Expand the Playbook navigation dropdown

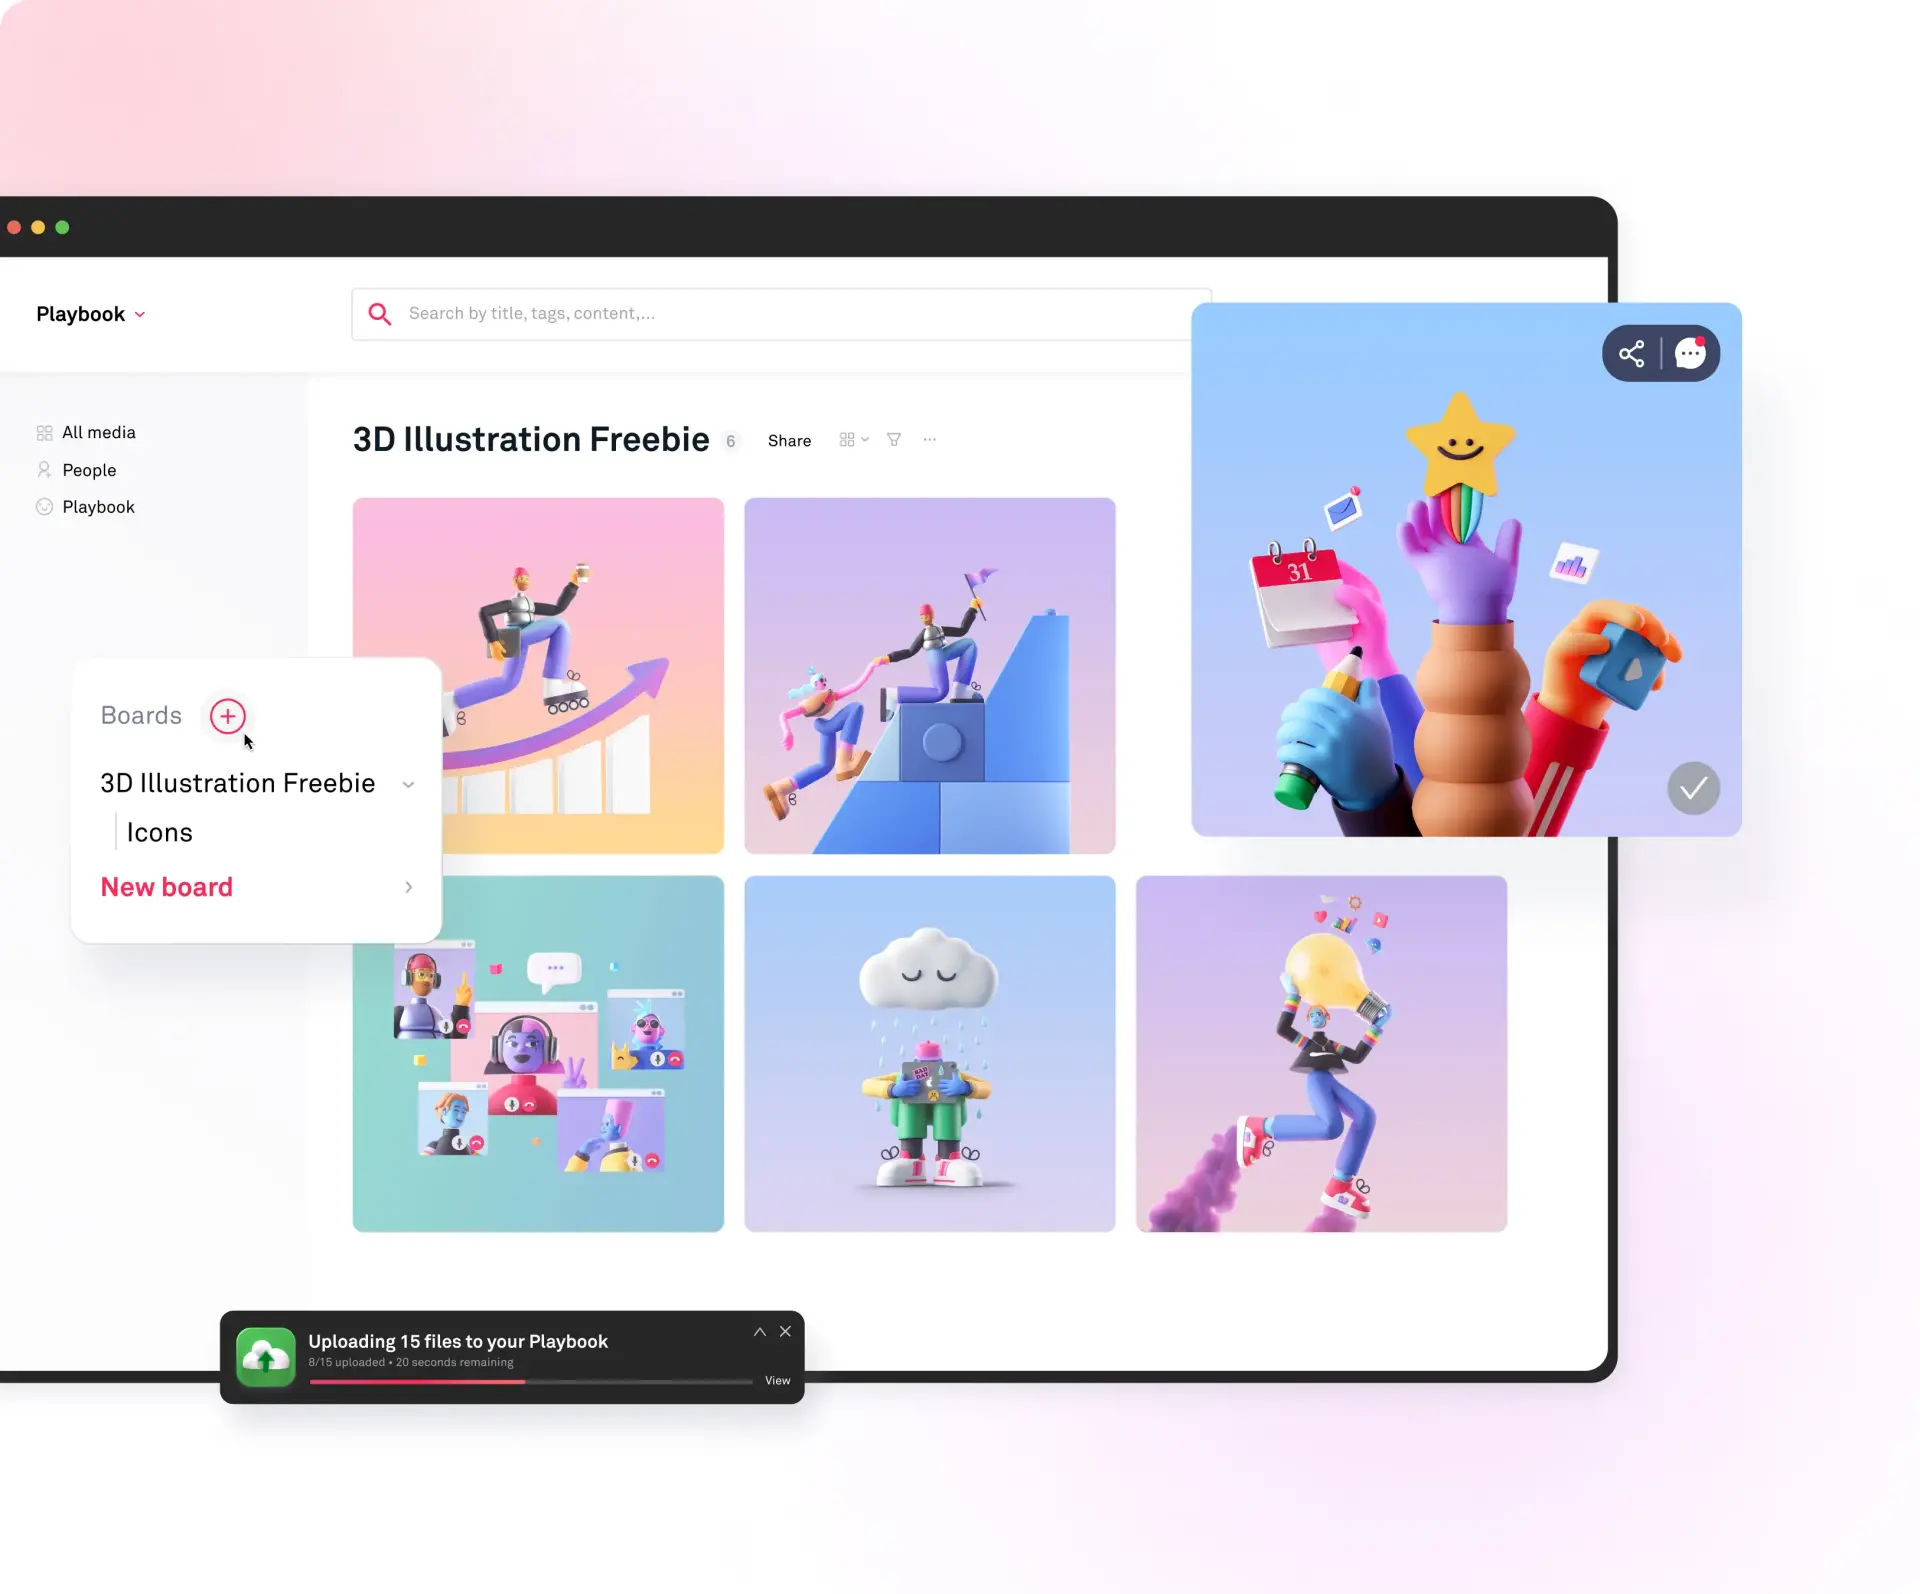tap(142, 314)
